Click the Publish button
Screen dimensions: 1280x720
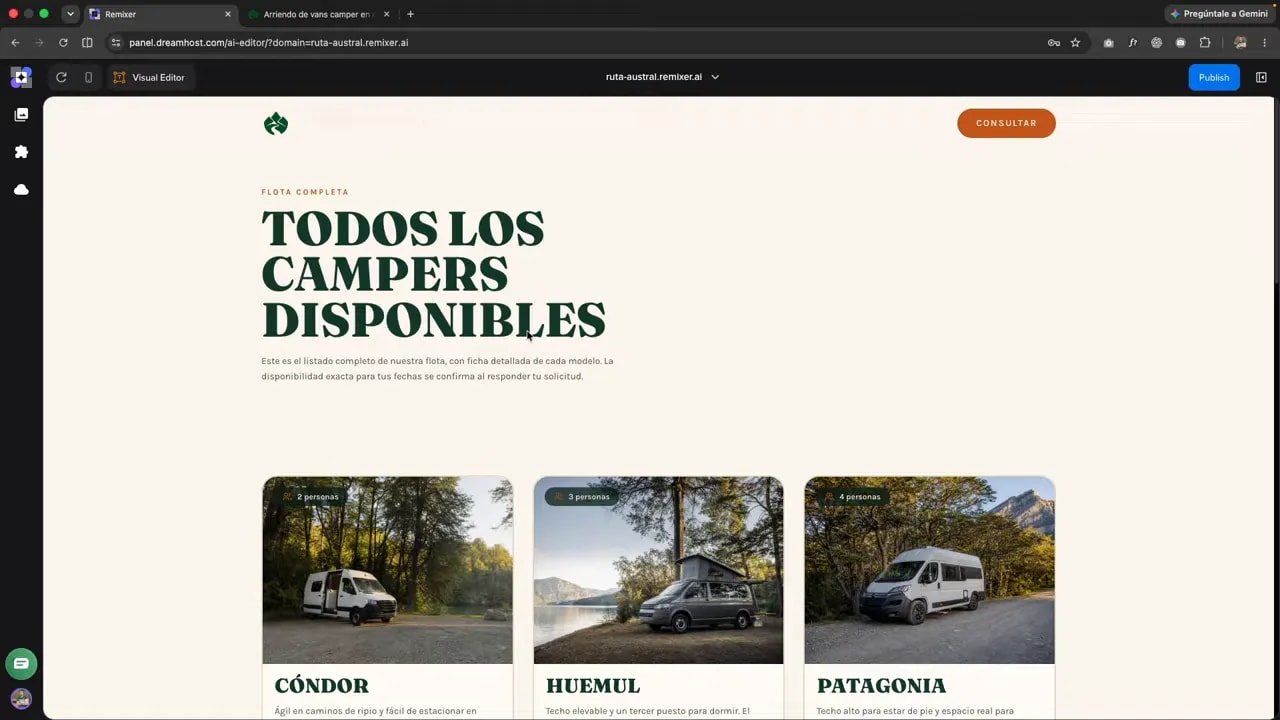(x=1214, y=77)
